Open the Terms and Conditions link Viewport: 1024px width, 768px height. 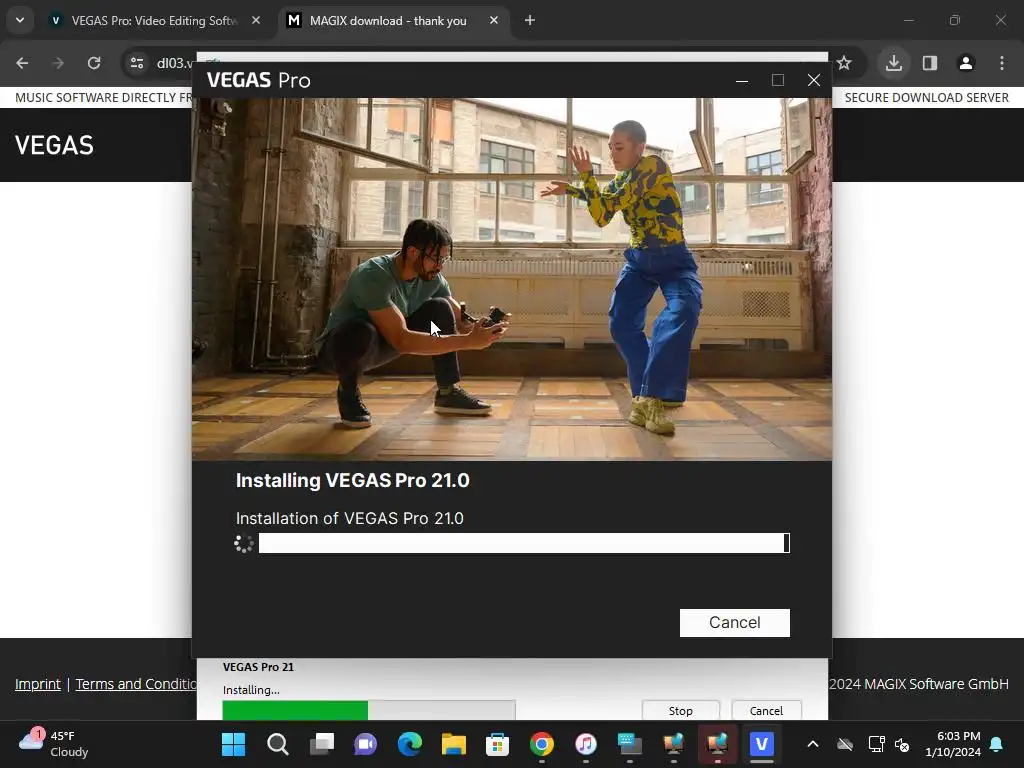(135, 684)
